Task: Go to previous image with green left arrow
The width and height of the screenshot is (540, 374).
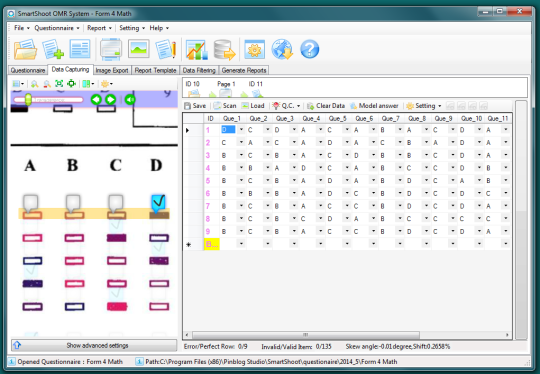Action: click(96, 100)
